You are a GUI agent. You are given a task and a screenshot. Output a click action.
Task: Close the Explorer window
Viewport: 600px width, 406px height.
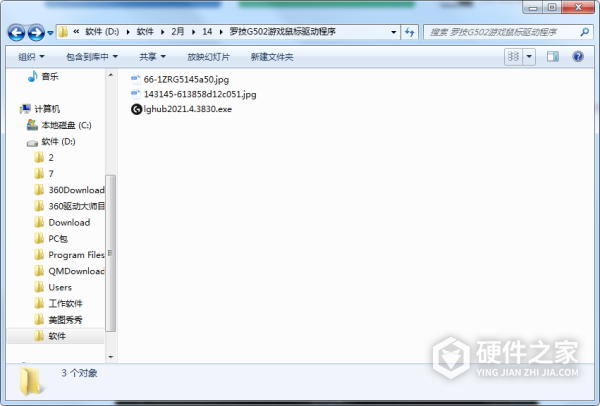pos(579,8)
